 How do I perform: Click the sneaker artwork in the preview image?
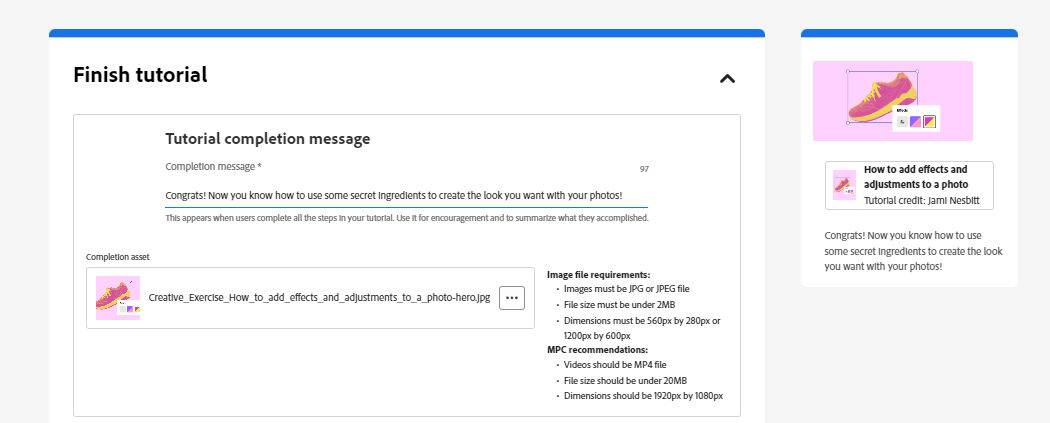point(880,96)
